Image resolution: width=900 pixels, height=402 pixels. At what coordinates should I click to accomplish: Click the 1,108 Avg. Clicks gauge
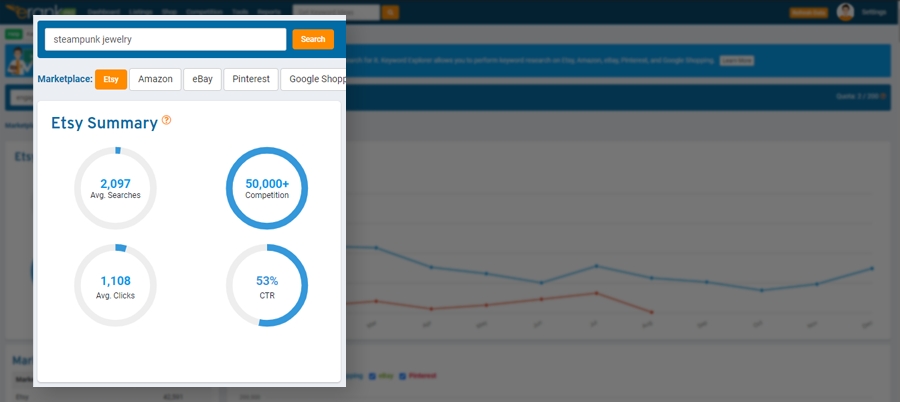click(x=115, y=285)
